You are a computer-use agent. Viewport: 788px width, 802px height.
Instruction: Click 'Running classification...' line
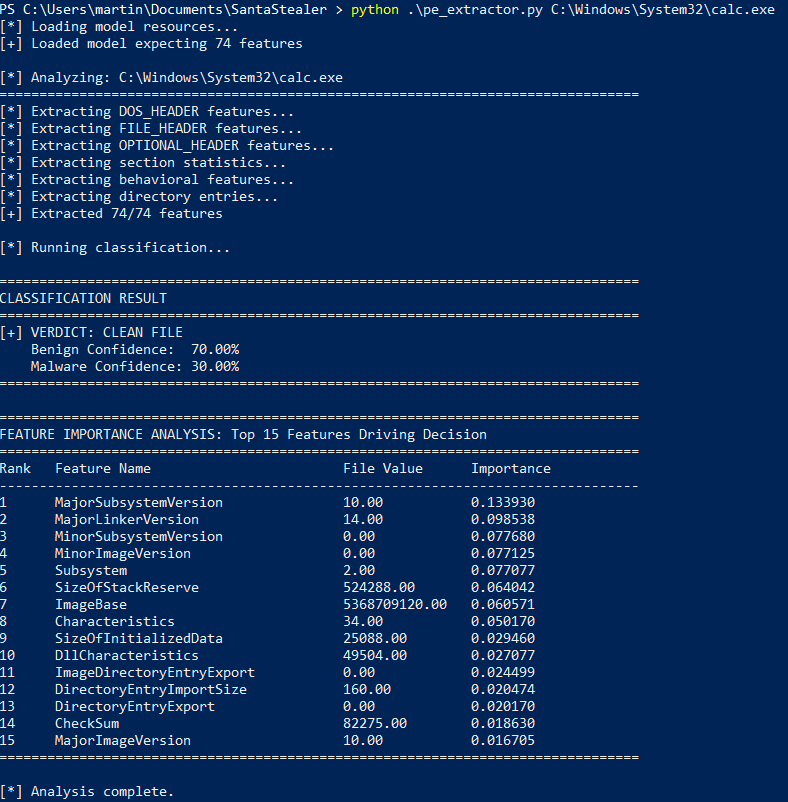click(x=130, y=248)
